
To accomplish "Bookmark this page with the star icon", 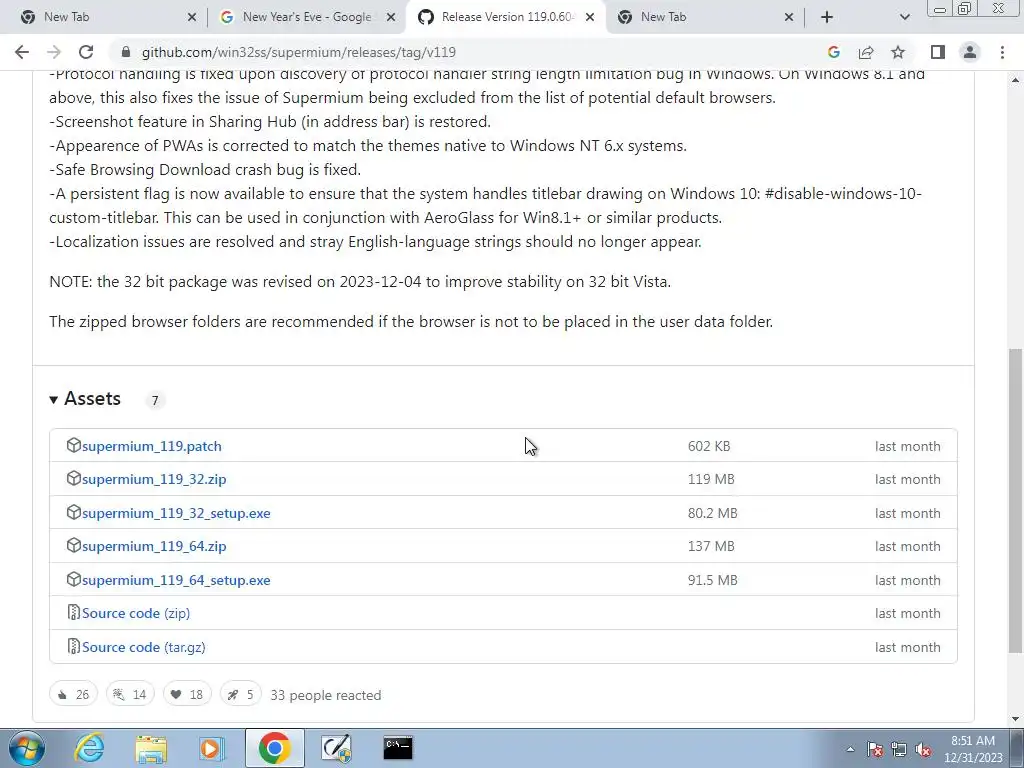I will tap(898, 52).
